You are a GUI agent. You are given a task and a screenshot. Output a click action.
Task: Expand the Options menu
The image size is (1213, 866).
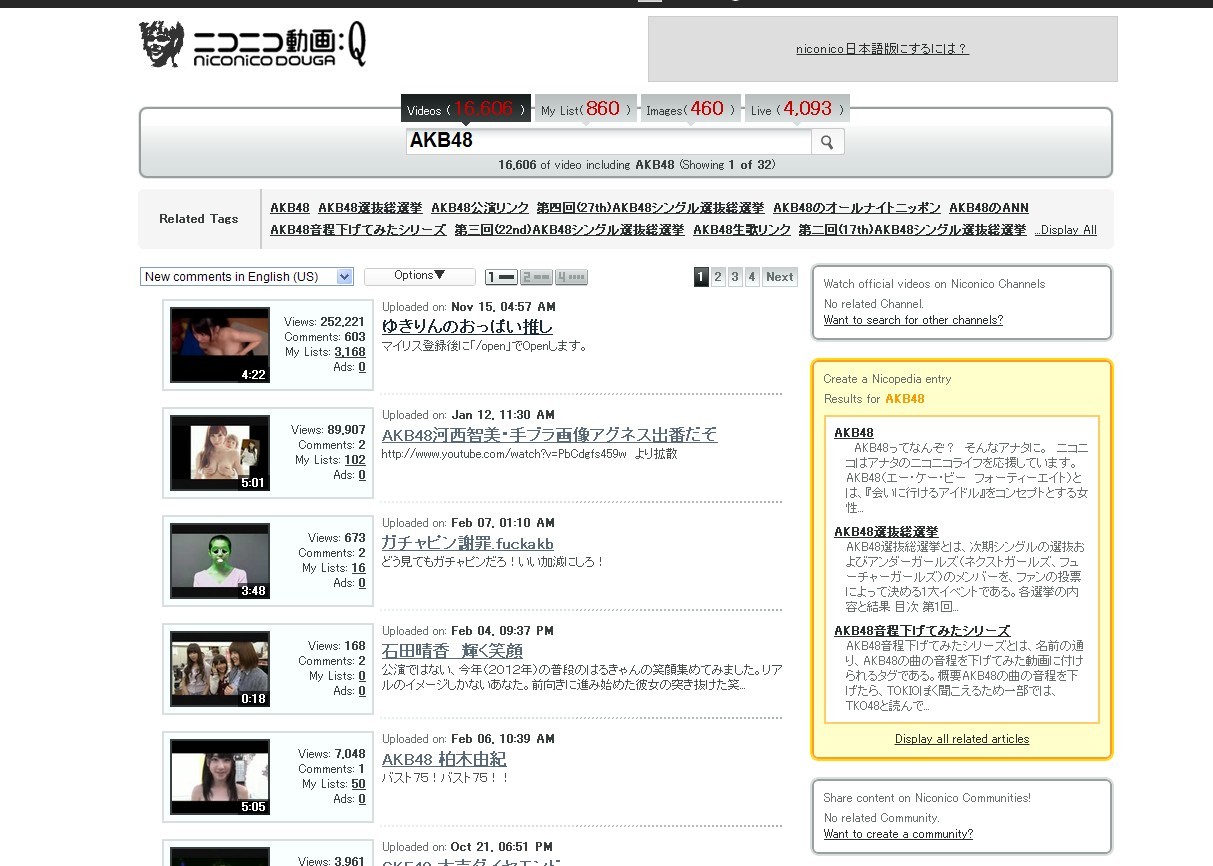coord(419,276)
